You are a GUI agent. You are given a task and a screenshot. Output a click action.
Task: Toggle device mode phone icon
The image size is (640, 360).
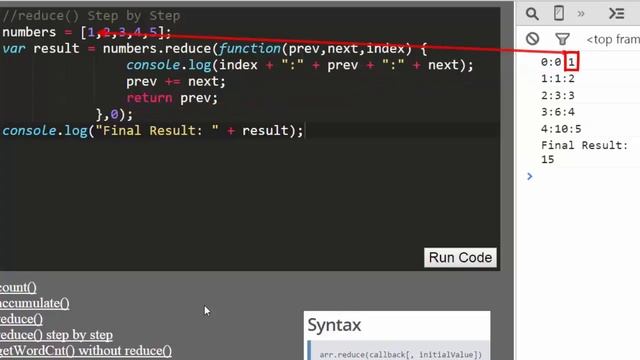click(559, 13)
